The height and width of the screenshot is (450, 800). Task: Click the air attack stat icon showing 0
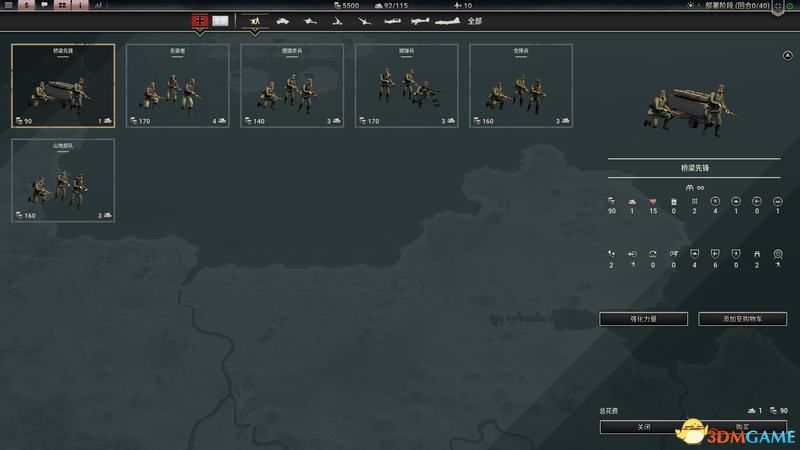[757, 202]
